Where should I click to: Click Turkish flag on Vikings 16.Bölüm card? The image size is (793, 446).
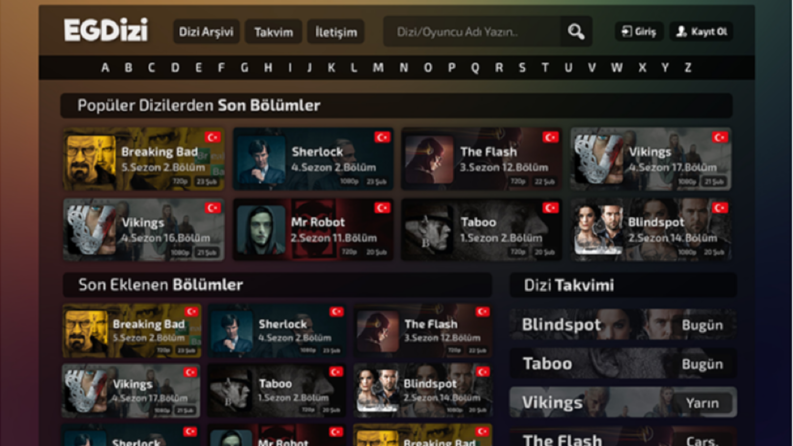point(213,208)
